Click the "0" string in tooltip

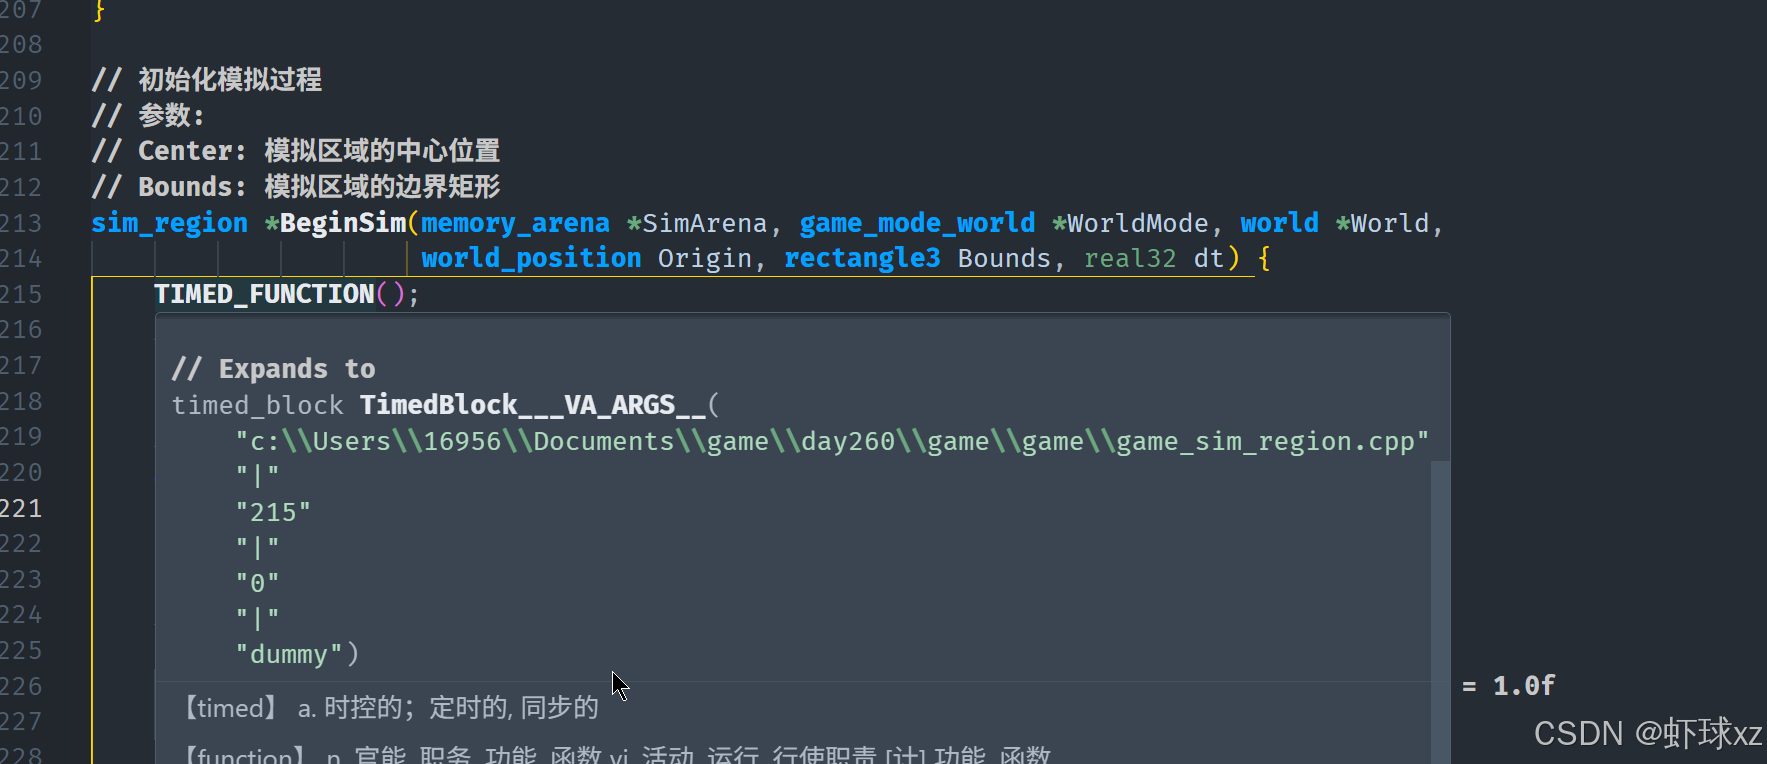point(257,583)
